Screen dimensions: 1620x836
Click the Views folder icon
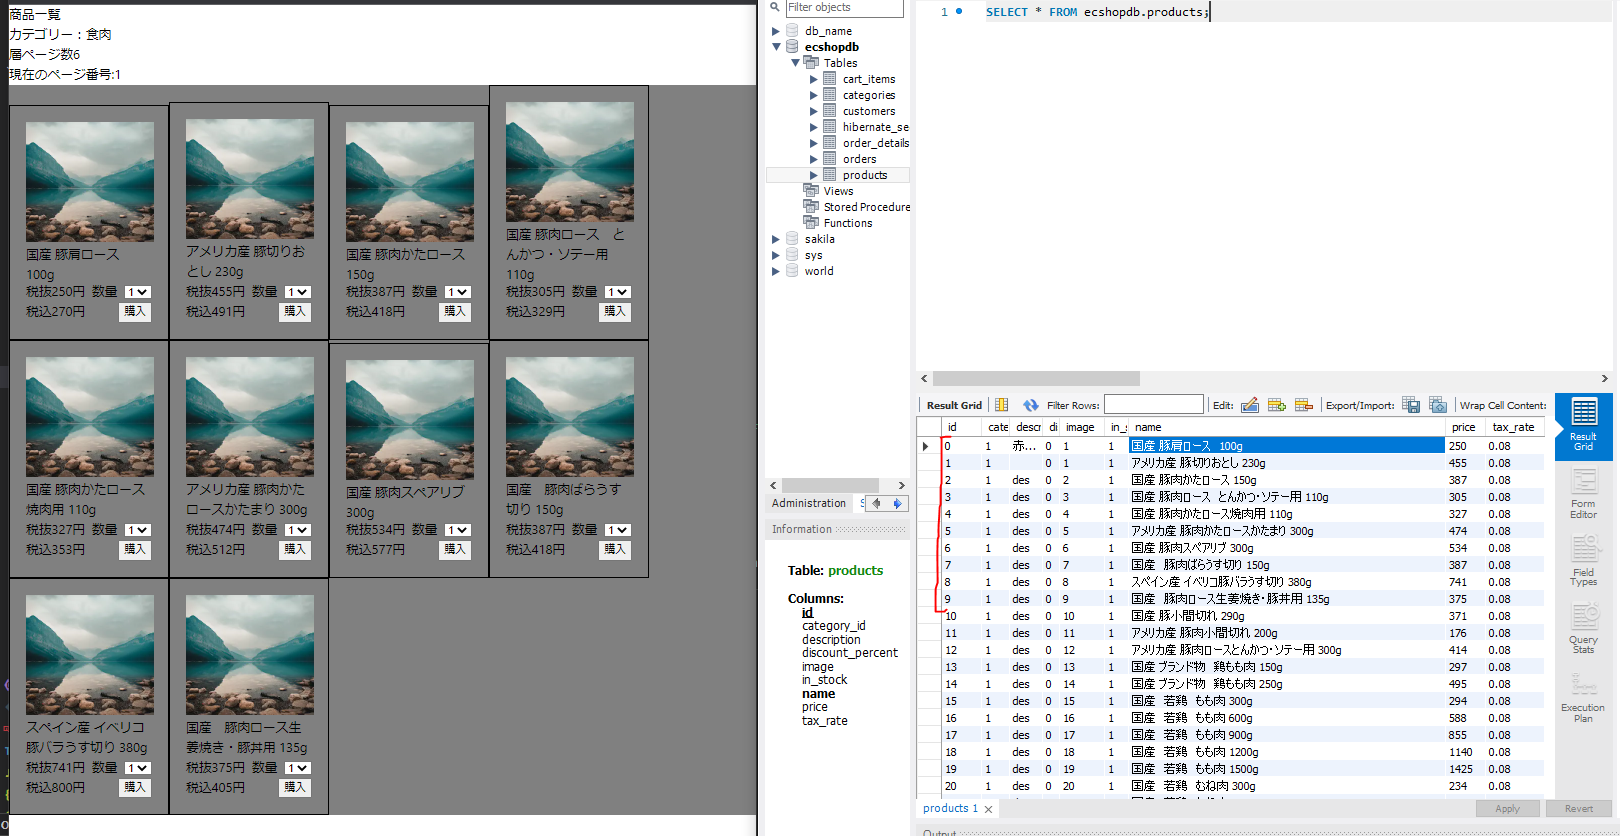811,191
